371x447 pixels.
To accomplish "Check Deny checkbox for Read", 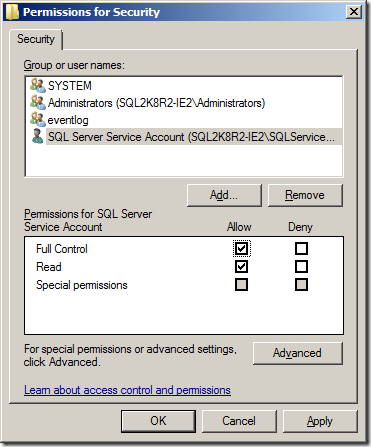I will (301, 266).
